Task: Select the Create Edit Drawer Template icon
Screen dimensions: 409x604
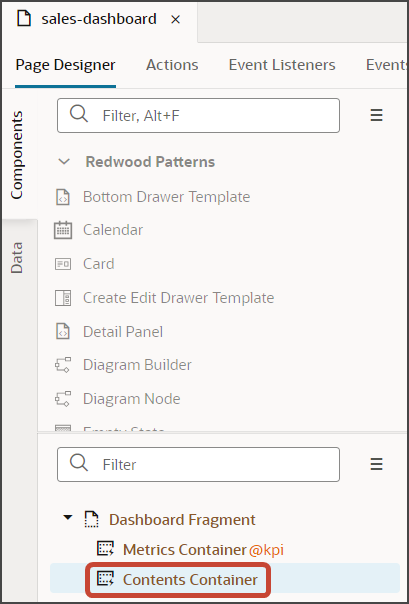Action: pos(63,298)
